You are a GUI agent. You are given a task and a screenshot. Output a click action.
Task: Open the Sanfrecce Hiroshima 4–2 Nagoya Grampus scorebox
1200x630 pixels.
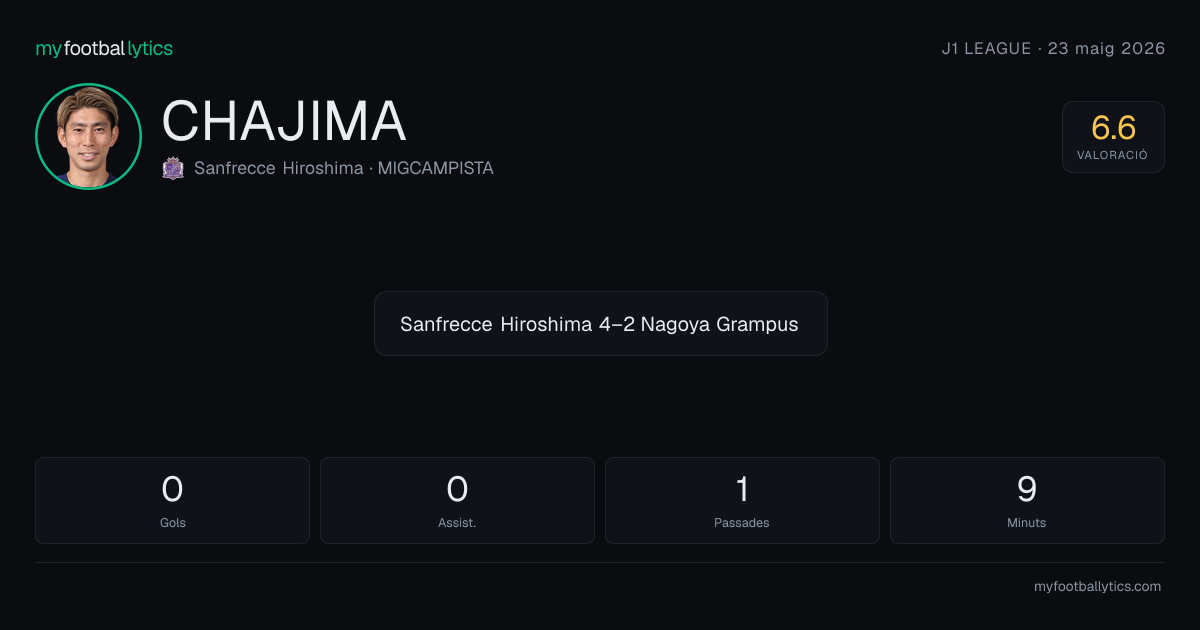(x=600, y=324)
